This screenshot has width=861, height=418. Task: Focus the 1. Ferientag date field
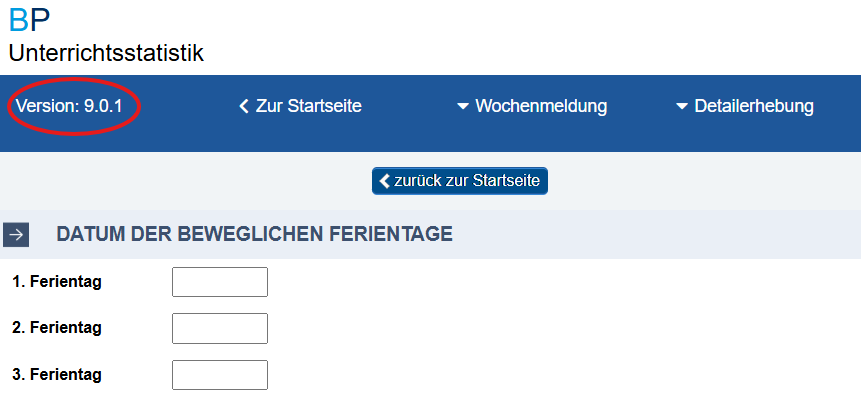point(220,282)
